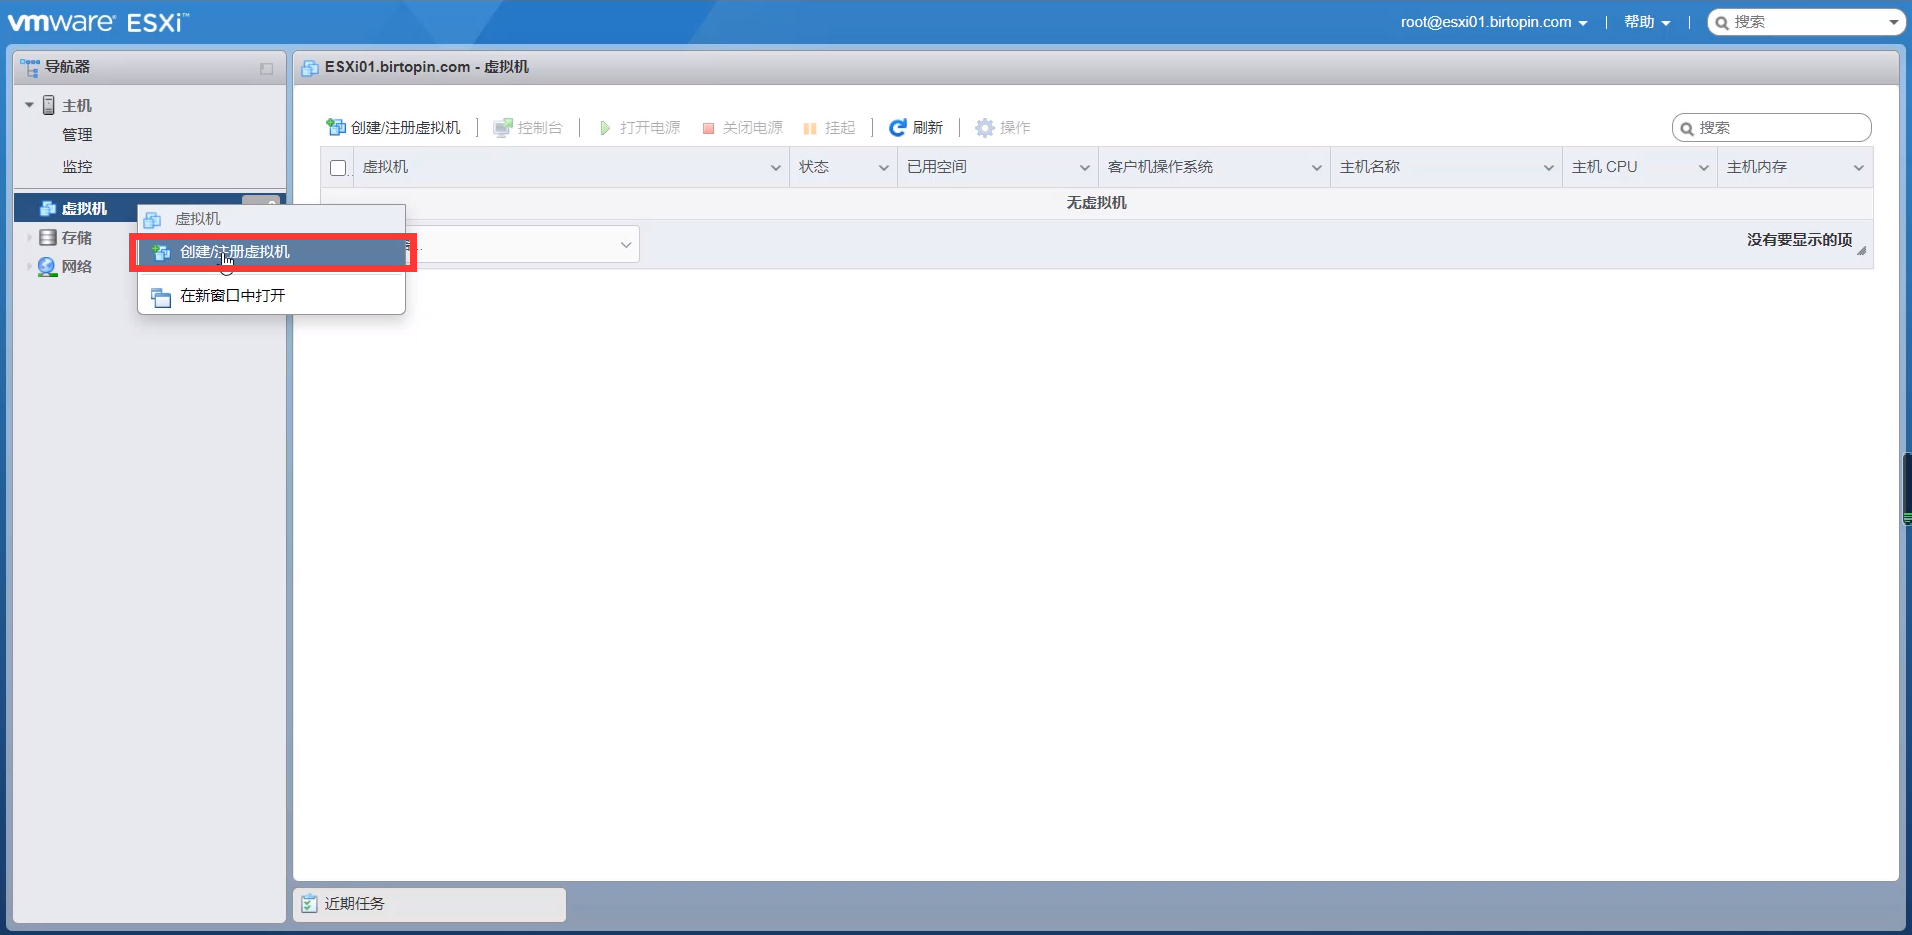
Task: Collapse the Navigator panel with minimize icon
Action: tap(266, 68)
